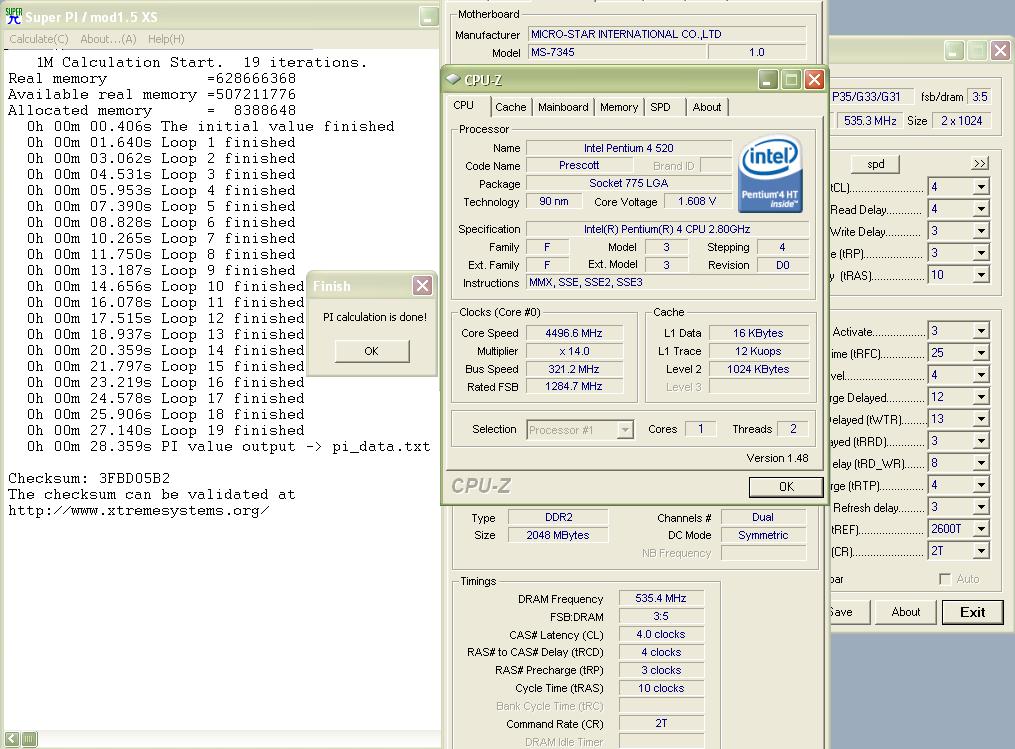Click the Core Speed value 4496.6 MHz
Image resolution: width=1015 pixels, height=749 pixels.
[574, 333]
